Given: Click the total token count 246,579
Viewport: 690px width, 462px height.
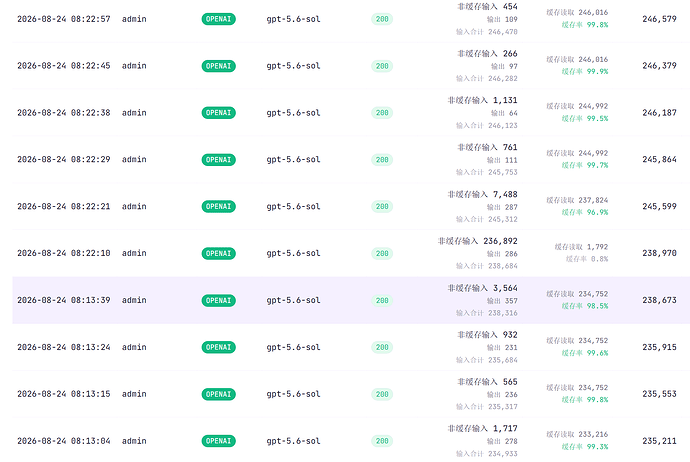Looking at the screenshot, I should [x=659, y=19].
